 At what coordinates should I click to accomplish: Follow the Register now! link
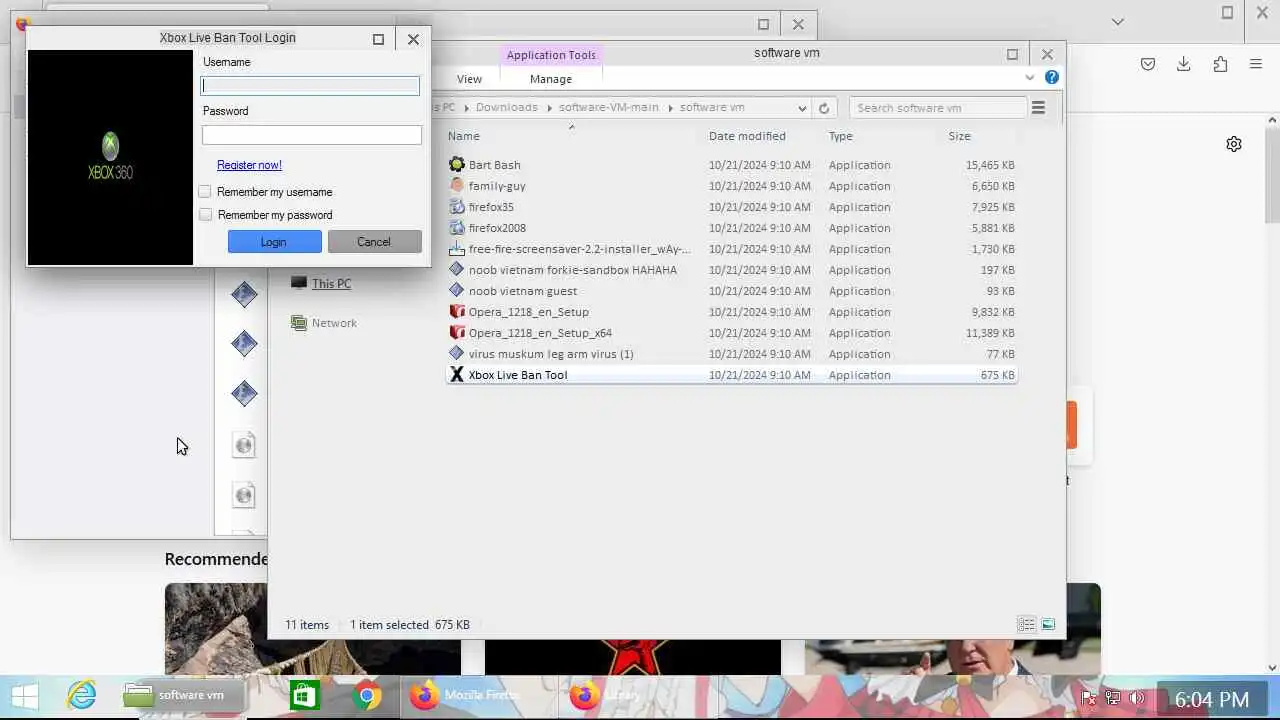[x=249, y=165]
